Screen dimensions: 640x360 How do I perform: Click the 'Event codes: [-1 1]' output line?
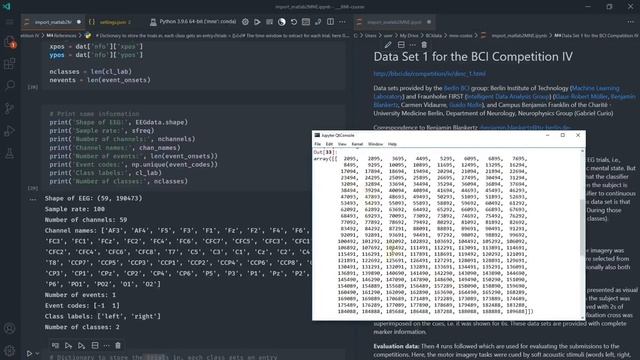pos(82,305)
